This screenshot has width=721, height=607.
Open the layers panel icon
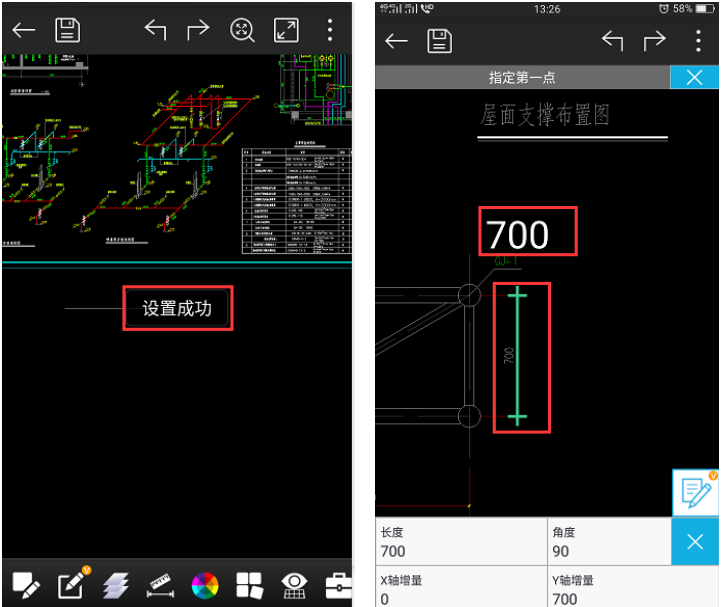coord(115,584)
